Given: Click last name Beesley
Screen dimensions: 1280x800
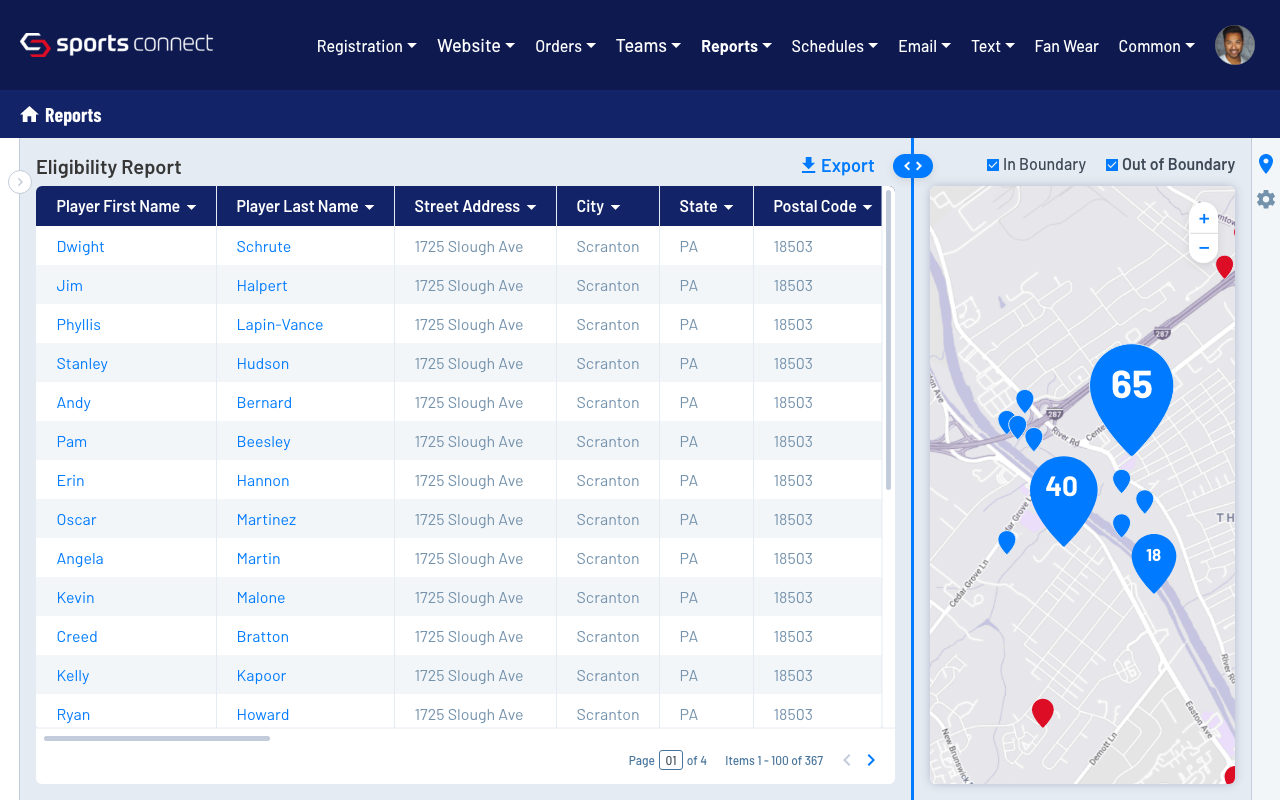Looking at the screenshot, I should pos(263,442).
